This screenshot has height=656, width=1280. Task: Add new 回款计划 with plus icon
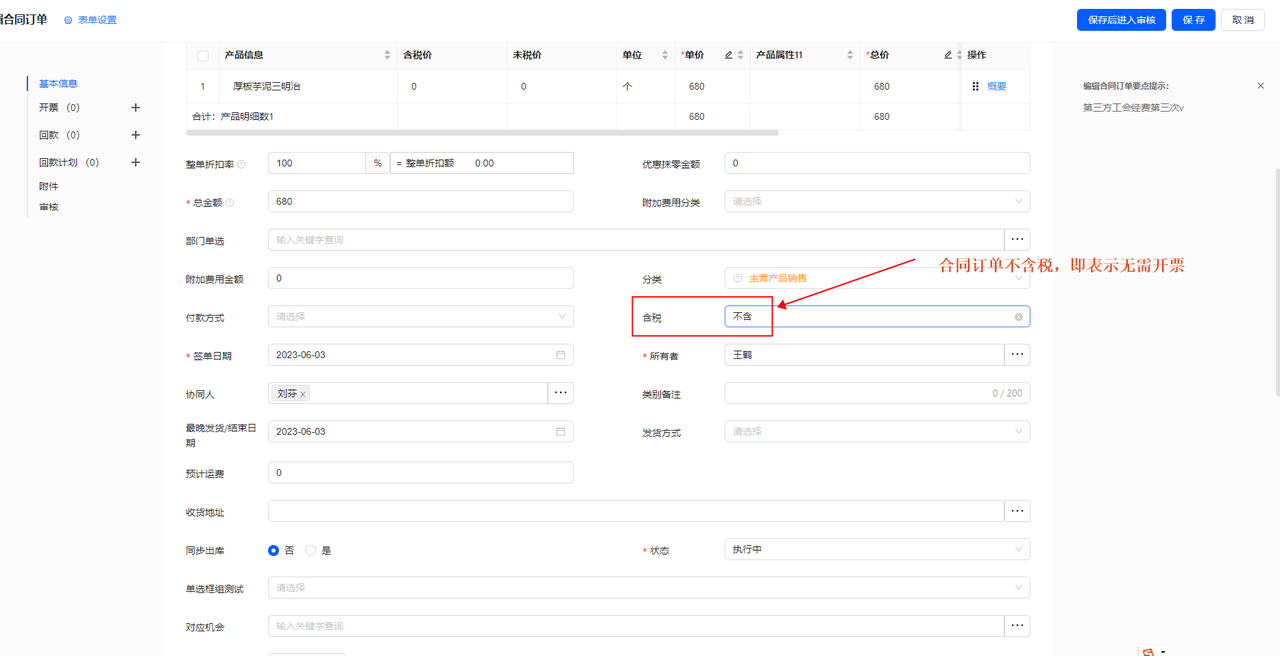point(136,162)
